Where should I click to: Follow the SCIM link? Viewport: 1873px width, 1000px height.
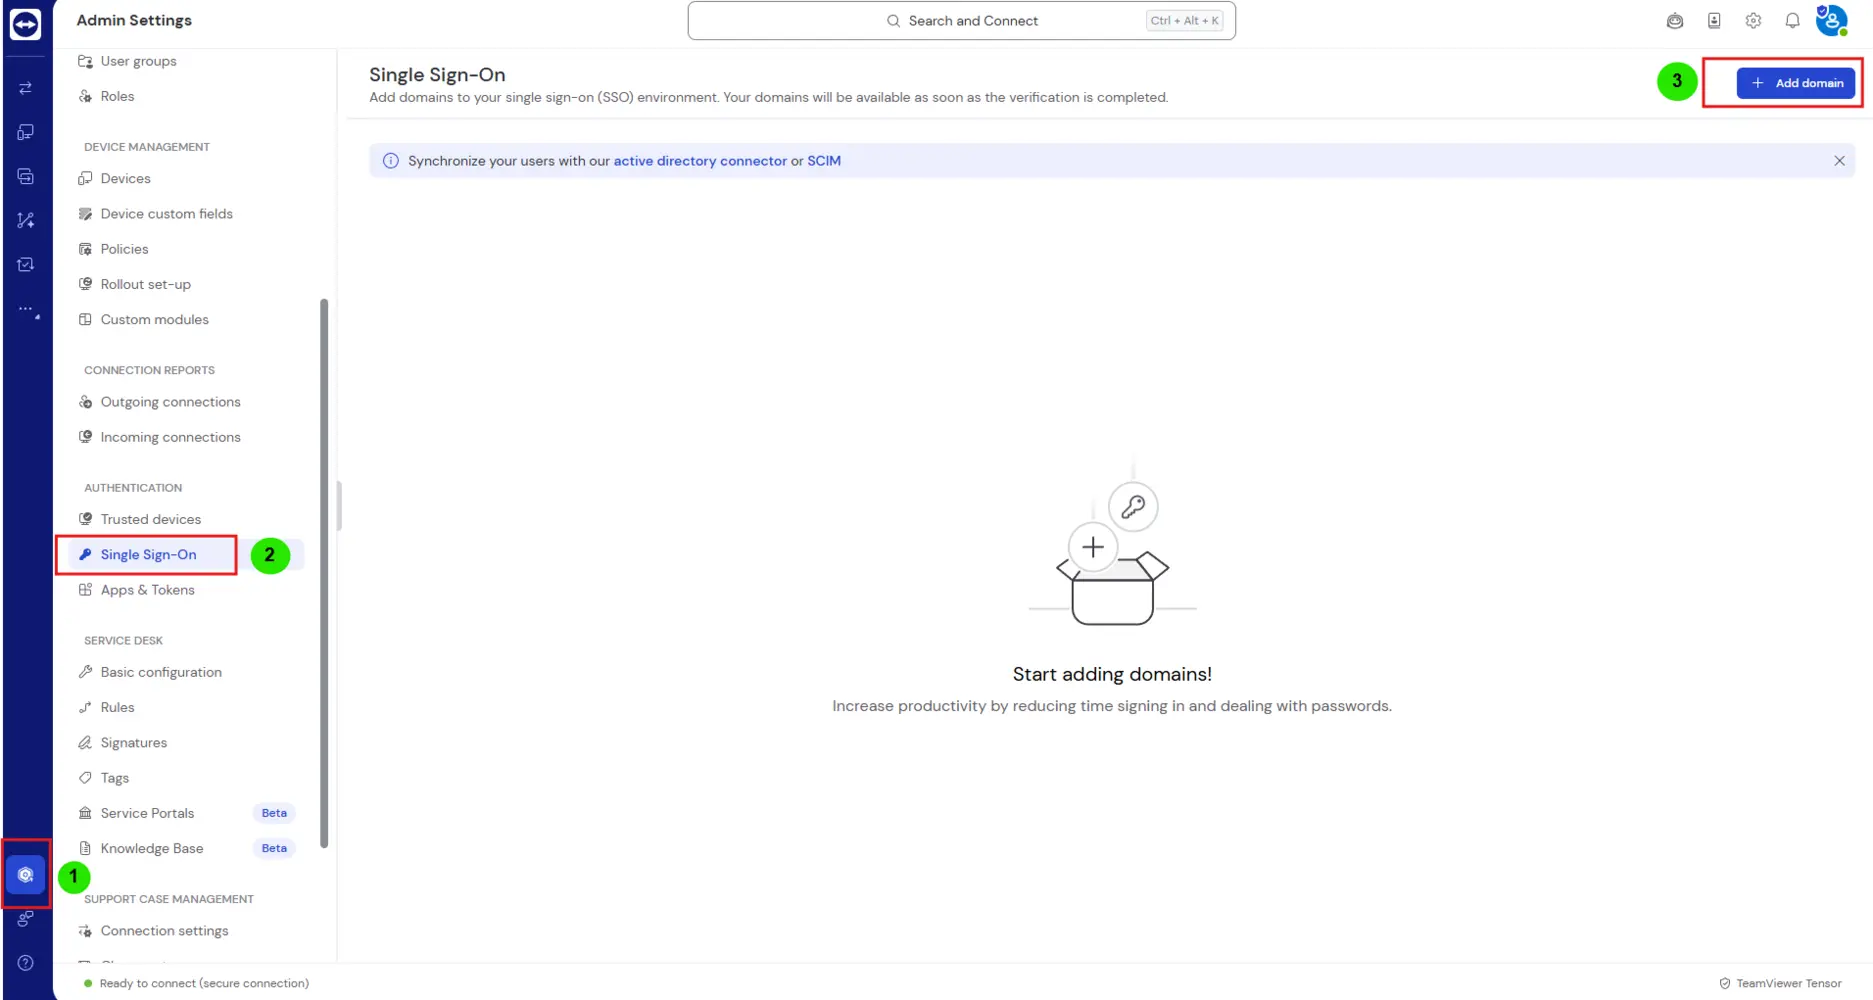click(824, 161)
